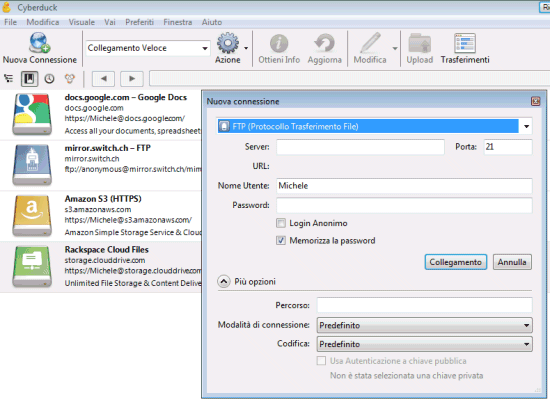This screenshot has height=409, width=550.
Task: Click the Nuova Connessione globe icon
Action: [40, 42]
